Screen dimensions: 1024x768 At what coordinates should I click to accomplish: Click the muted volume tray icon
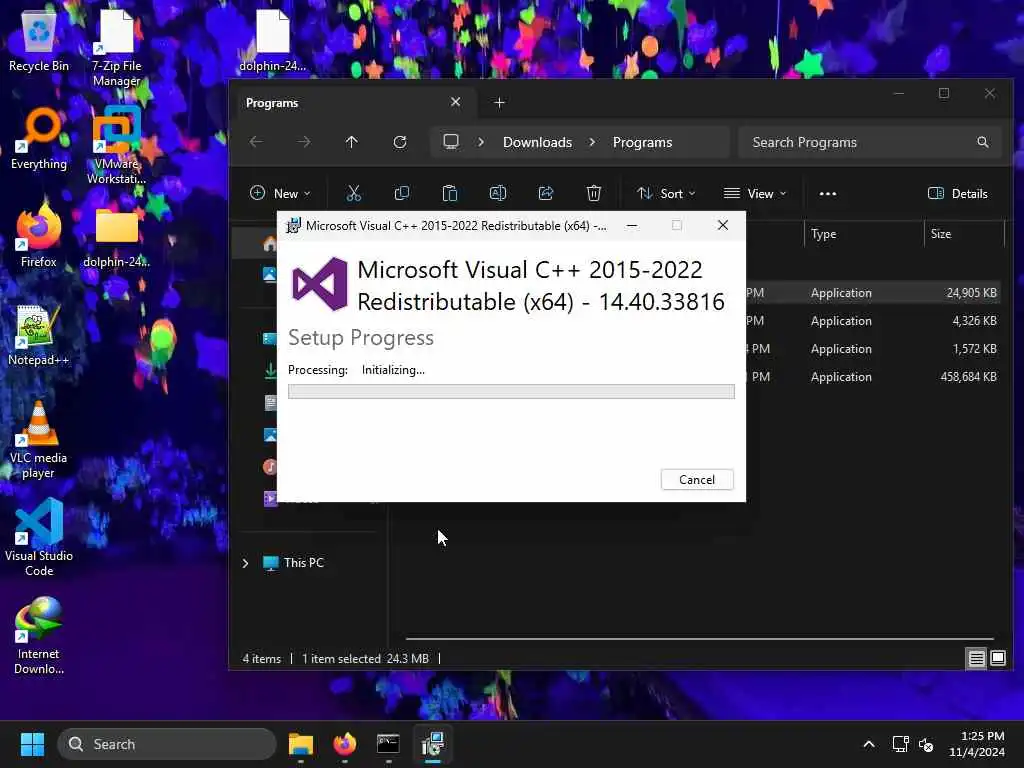click(x=926, y=744)
